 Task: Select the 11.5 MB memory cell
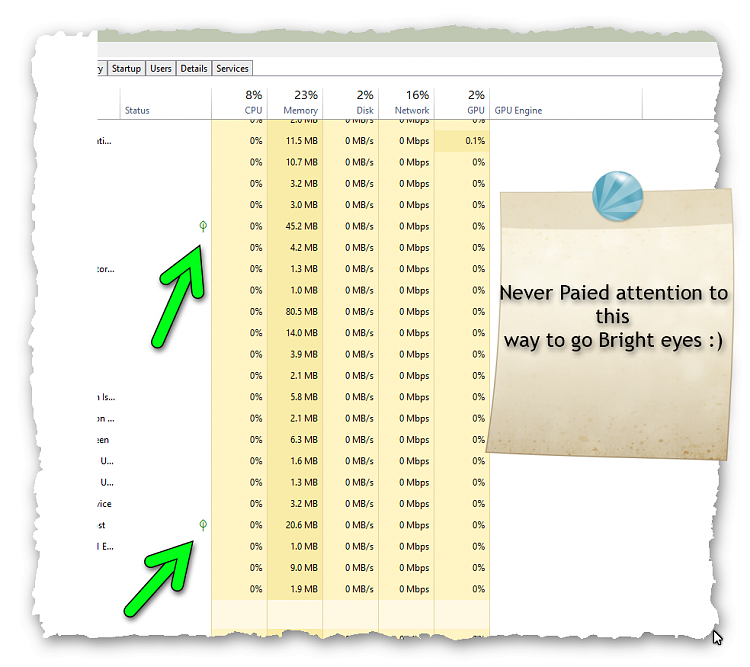pos(295,141)
